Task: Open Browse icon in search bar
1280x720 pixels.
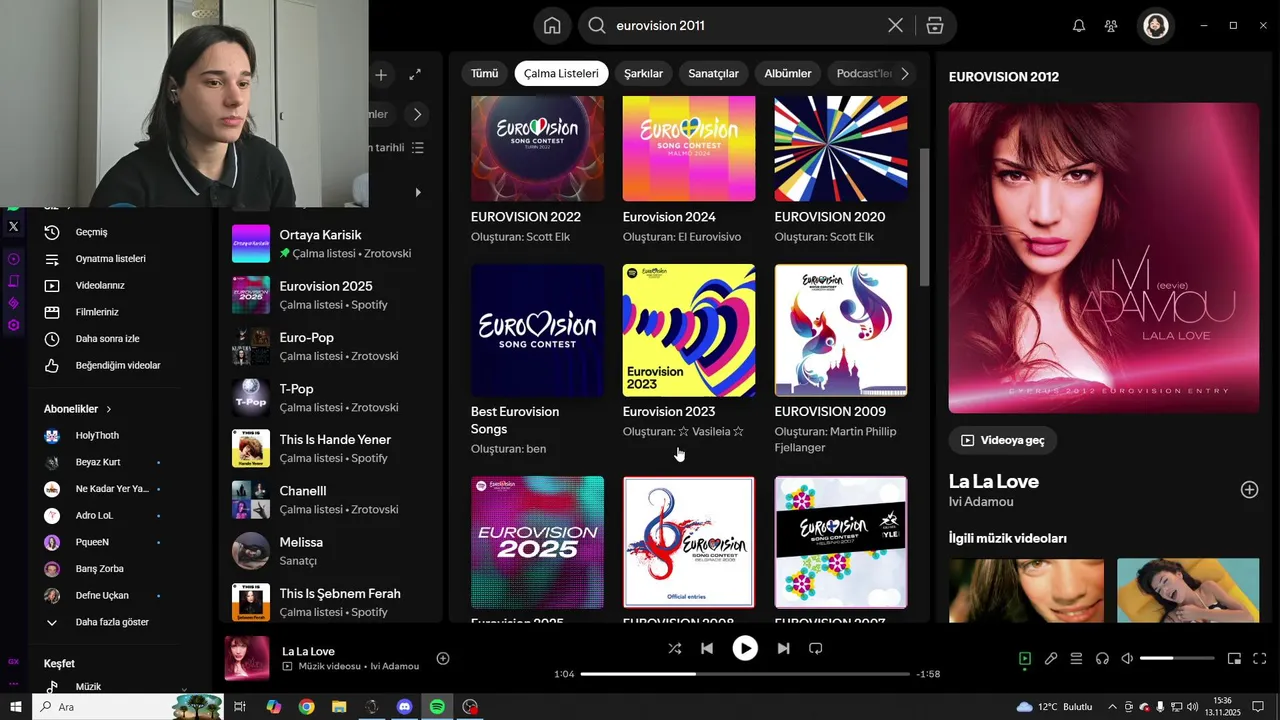Action: click(x=935, y=26)
